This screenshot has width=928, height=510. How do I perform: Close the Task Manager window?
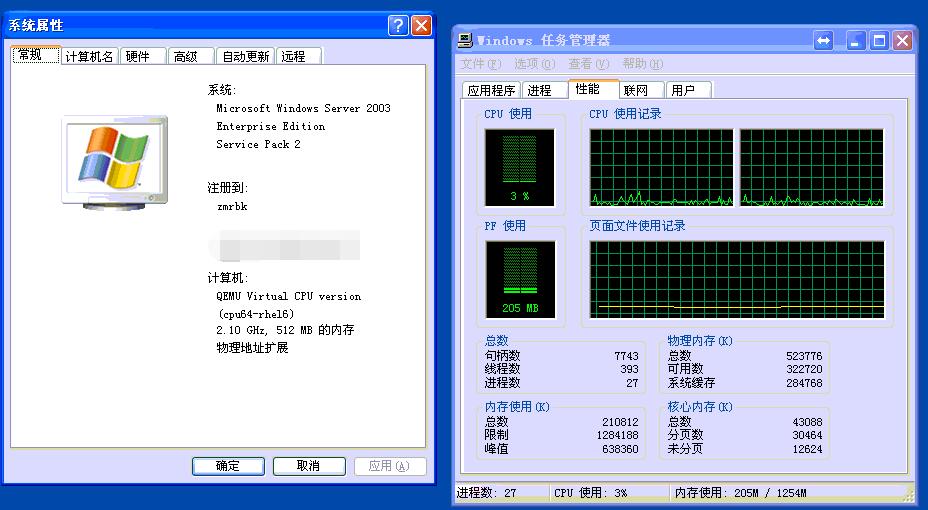902,41
